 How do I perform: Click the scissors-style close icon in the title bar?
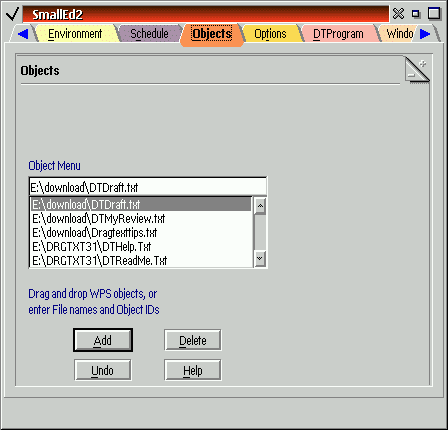[x=398, y=14]
